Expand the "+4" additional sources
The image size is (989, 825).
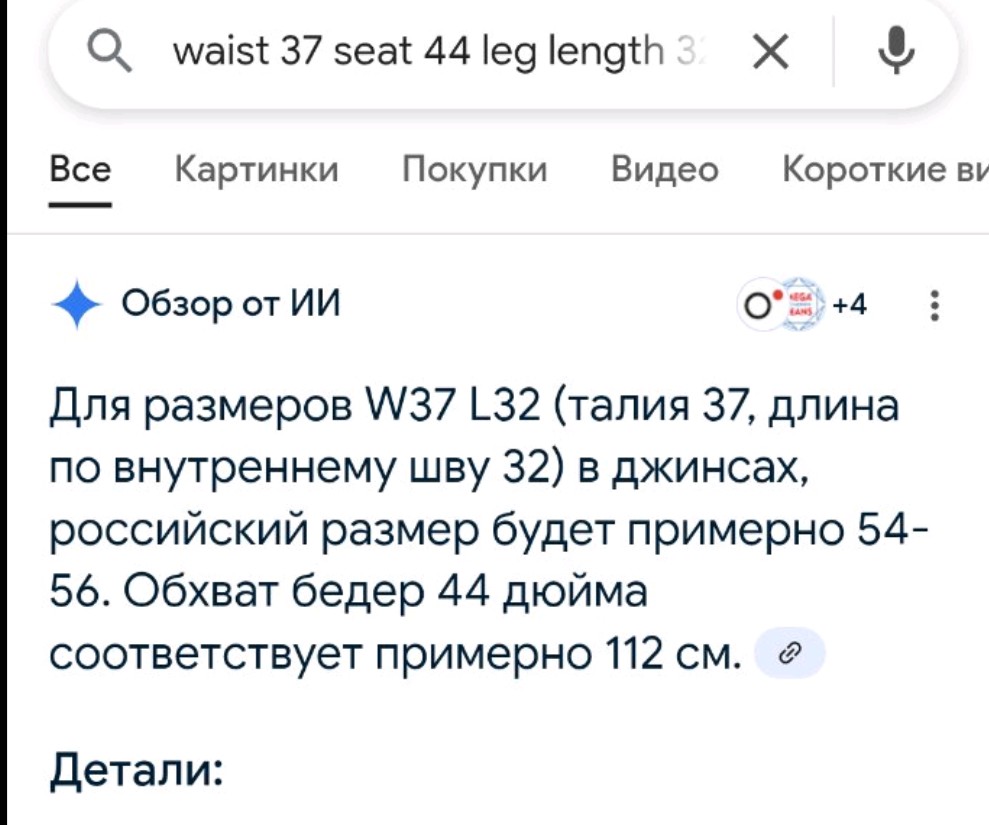pos(852,303)
